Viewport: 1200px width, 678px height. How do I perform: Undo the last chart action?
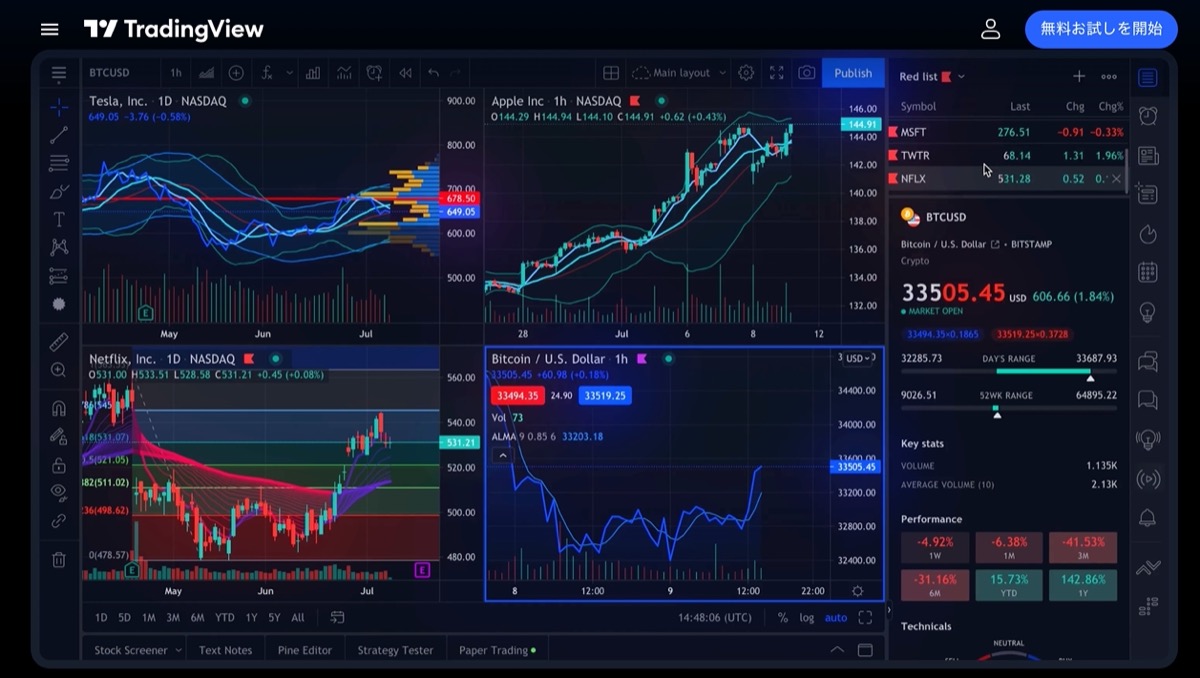pyautogui.click(x=433, y=73)
